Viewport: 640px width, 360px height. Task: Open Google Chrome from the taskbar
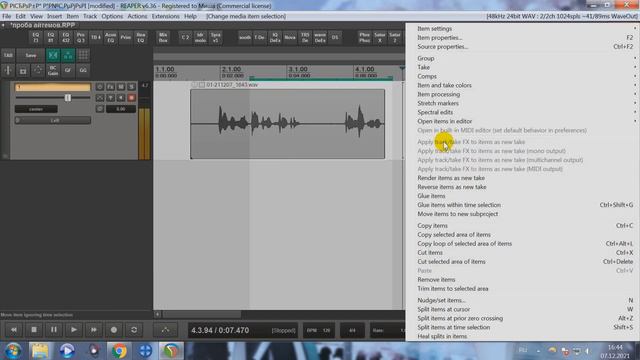click(x=119, y=351)
